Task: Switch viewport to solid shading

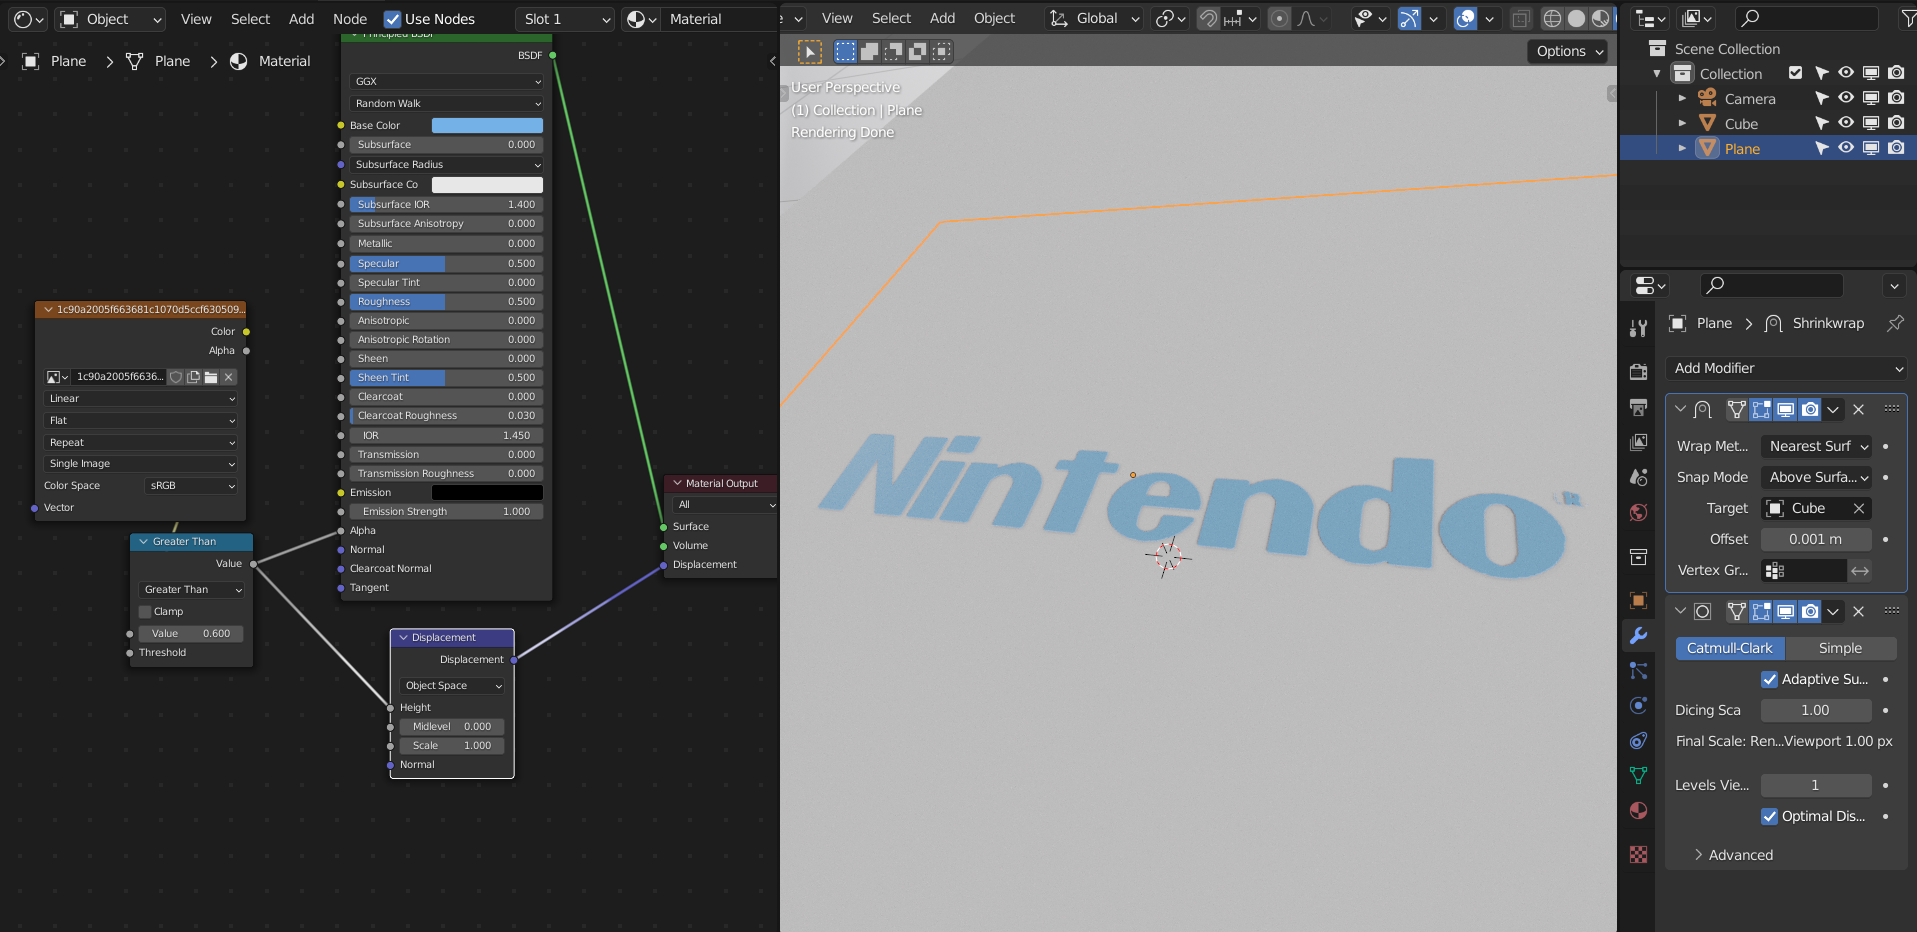Action: pos(1576,18)
